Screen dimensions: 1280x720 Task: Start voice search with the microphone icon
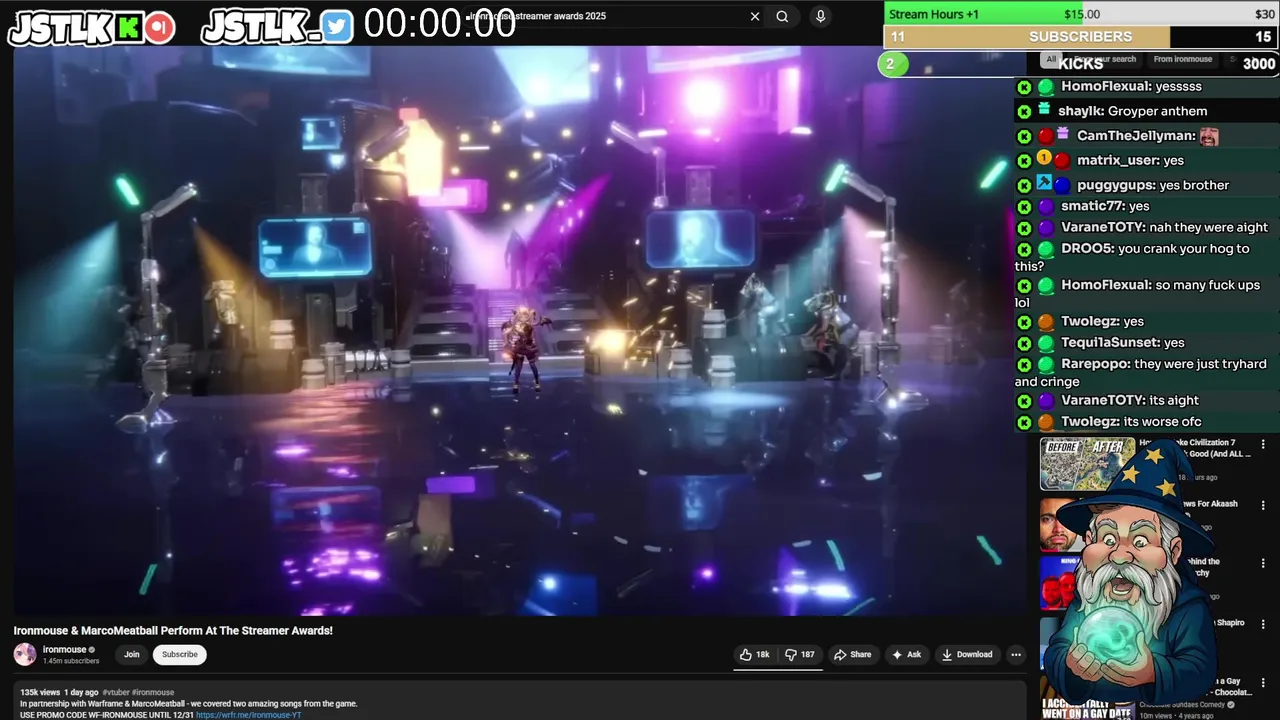point(820,16)
